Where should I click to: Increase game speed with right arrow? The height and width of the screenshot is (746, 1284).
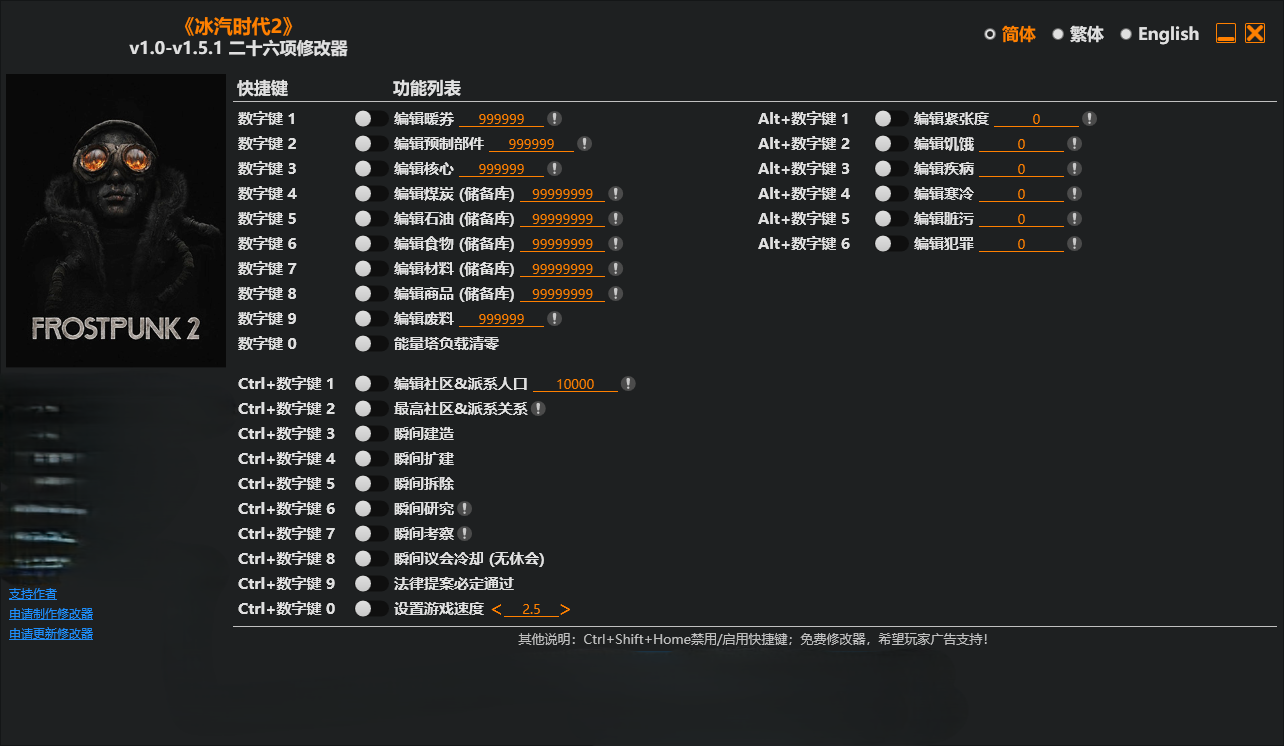click(565, 610)
